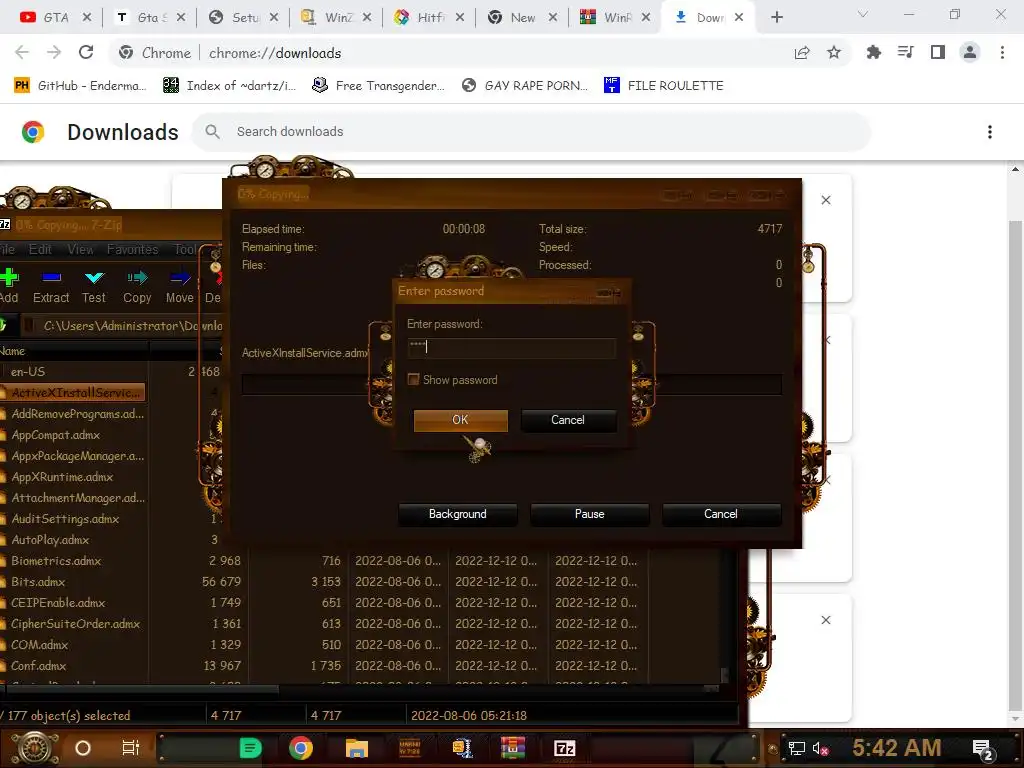
Task: Open Task View on the taskbar
Action: pyautogui.click(x=131, y=748)
